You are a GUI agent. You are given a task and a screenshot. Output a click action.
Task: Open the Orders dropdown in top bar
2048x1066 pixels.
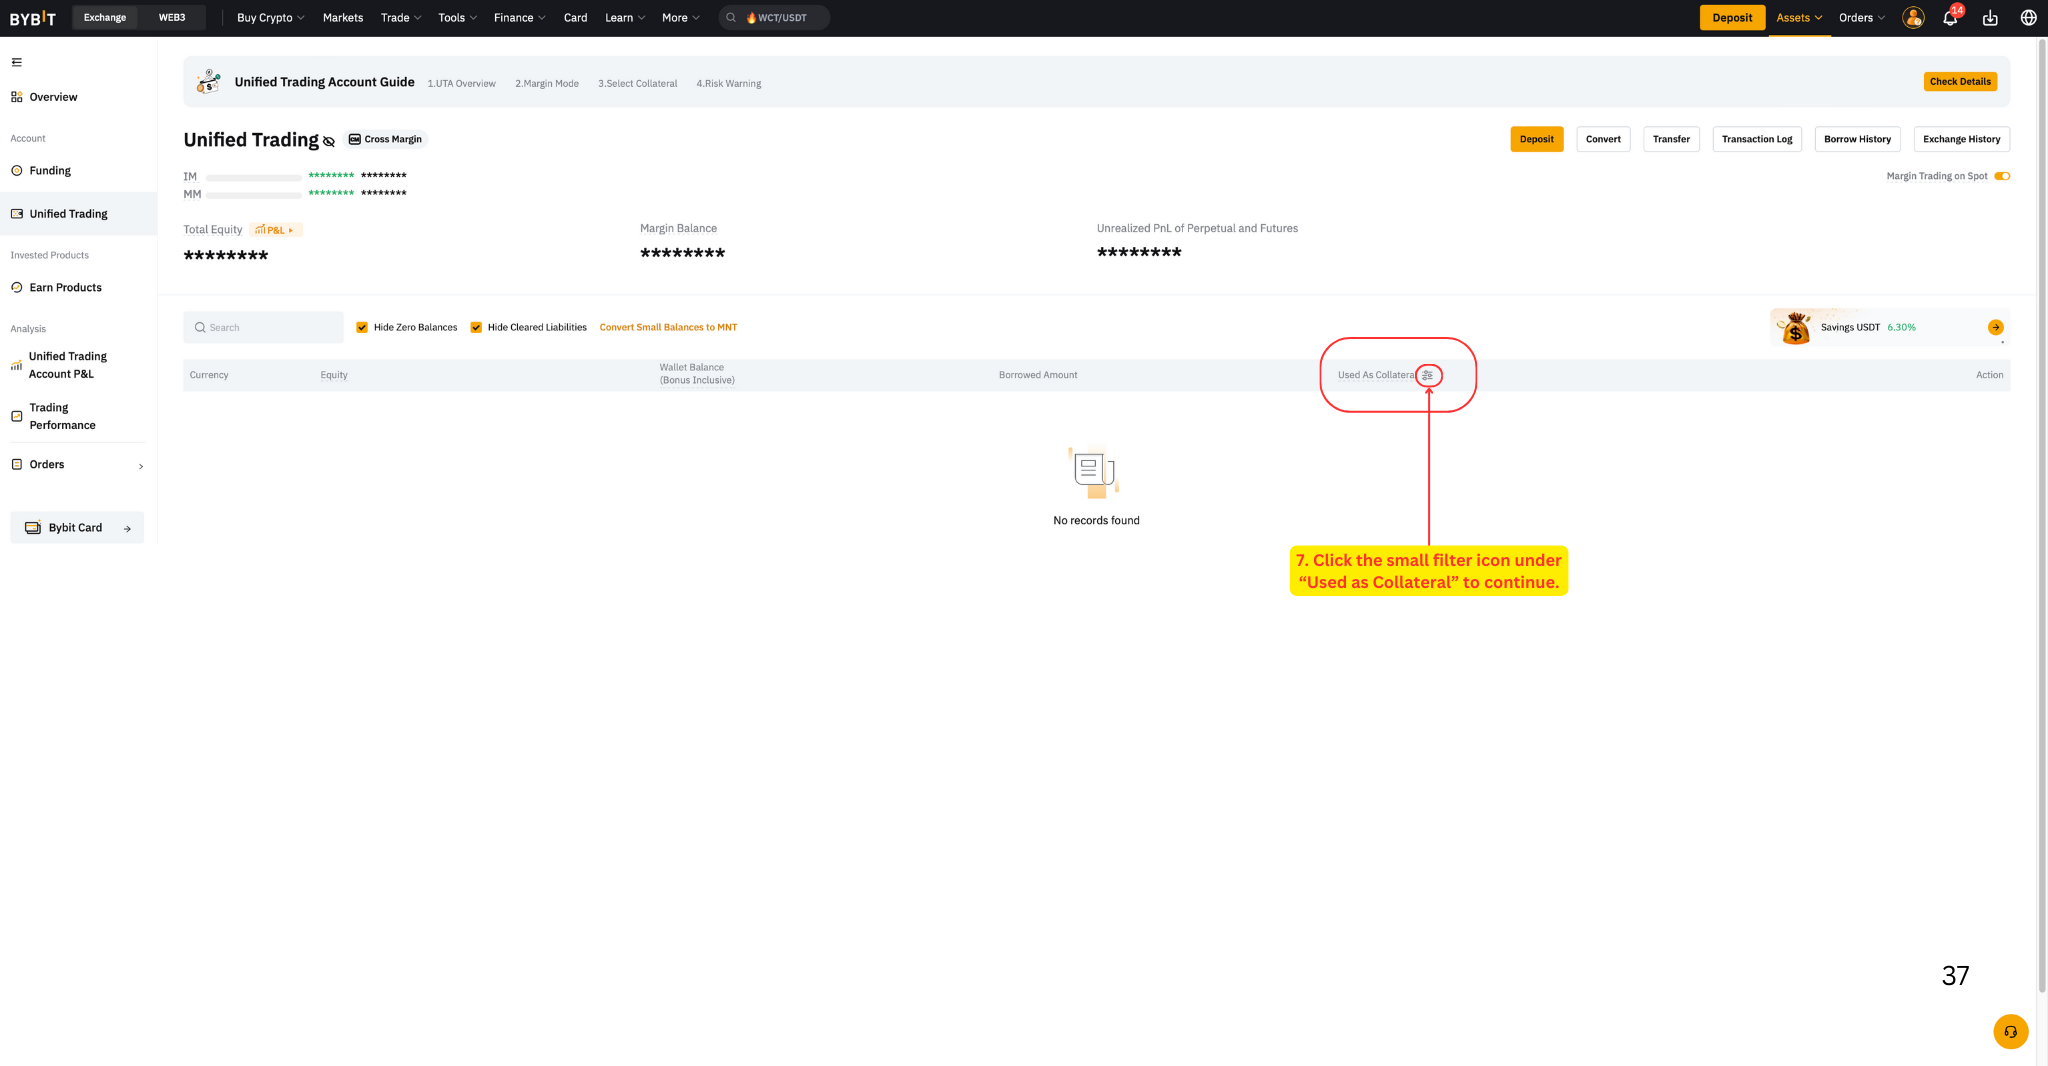click(x=1862, y=18)
